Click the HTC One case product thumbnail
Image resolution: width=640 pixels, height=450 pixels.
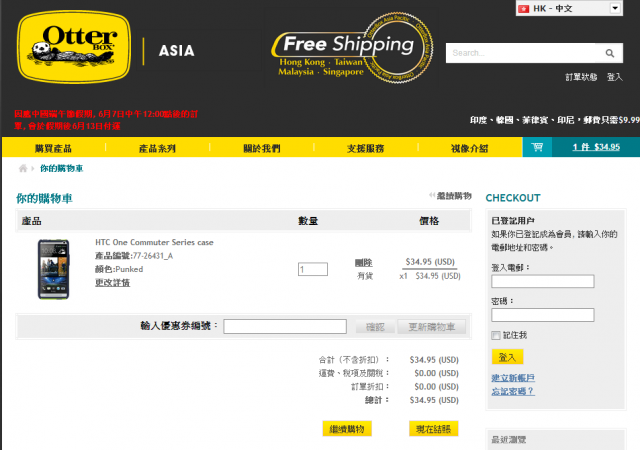(53, 270)
